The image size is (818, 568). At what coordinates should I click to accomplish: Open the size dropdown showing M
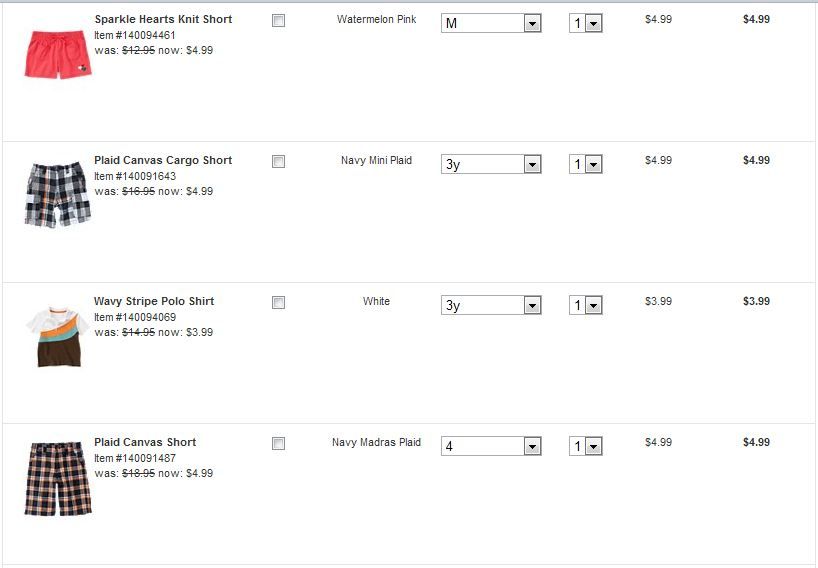click(x=491, y=23)
